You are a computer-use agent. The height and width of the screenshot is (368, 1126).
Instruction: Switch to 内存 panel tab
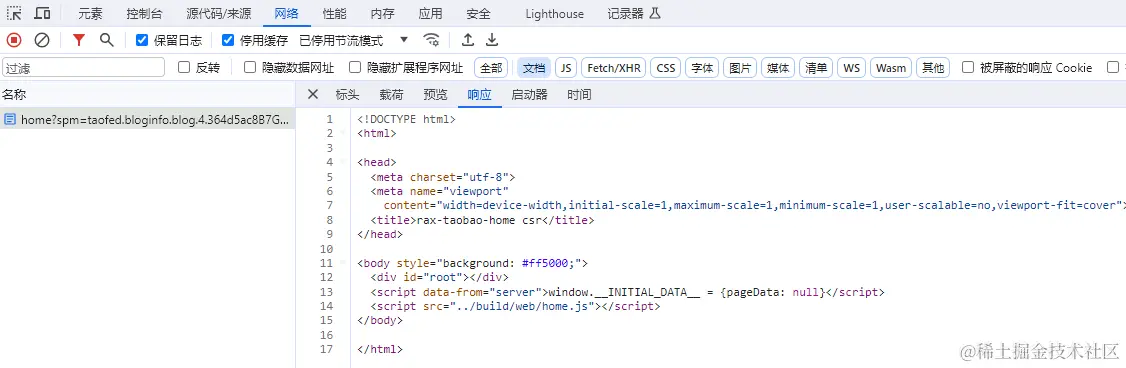pyautogui.click(x=383, y=14)
